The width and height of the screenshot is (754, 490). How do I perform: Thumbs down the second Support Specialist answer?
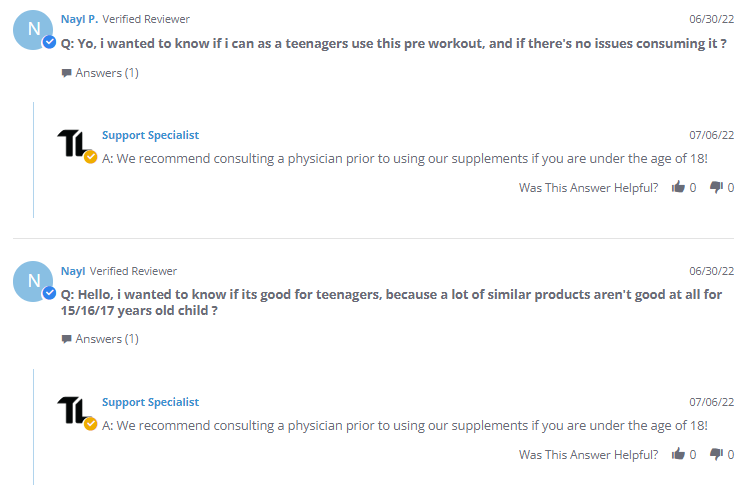tap(716, 455)
